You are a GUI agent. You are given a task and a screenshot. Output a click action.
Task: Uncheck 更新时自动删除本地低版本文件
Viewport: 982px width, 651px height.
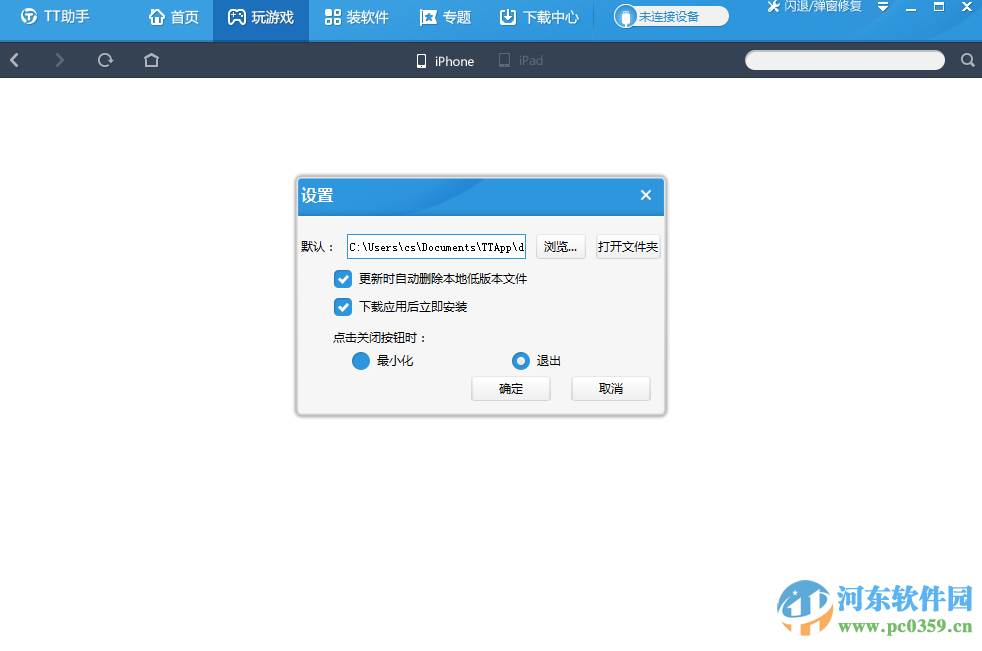pos(343,279)
